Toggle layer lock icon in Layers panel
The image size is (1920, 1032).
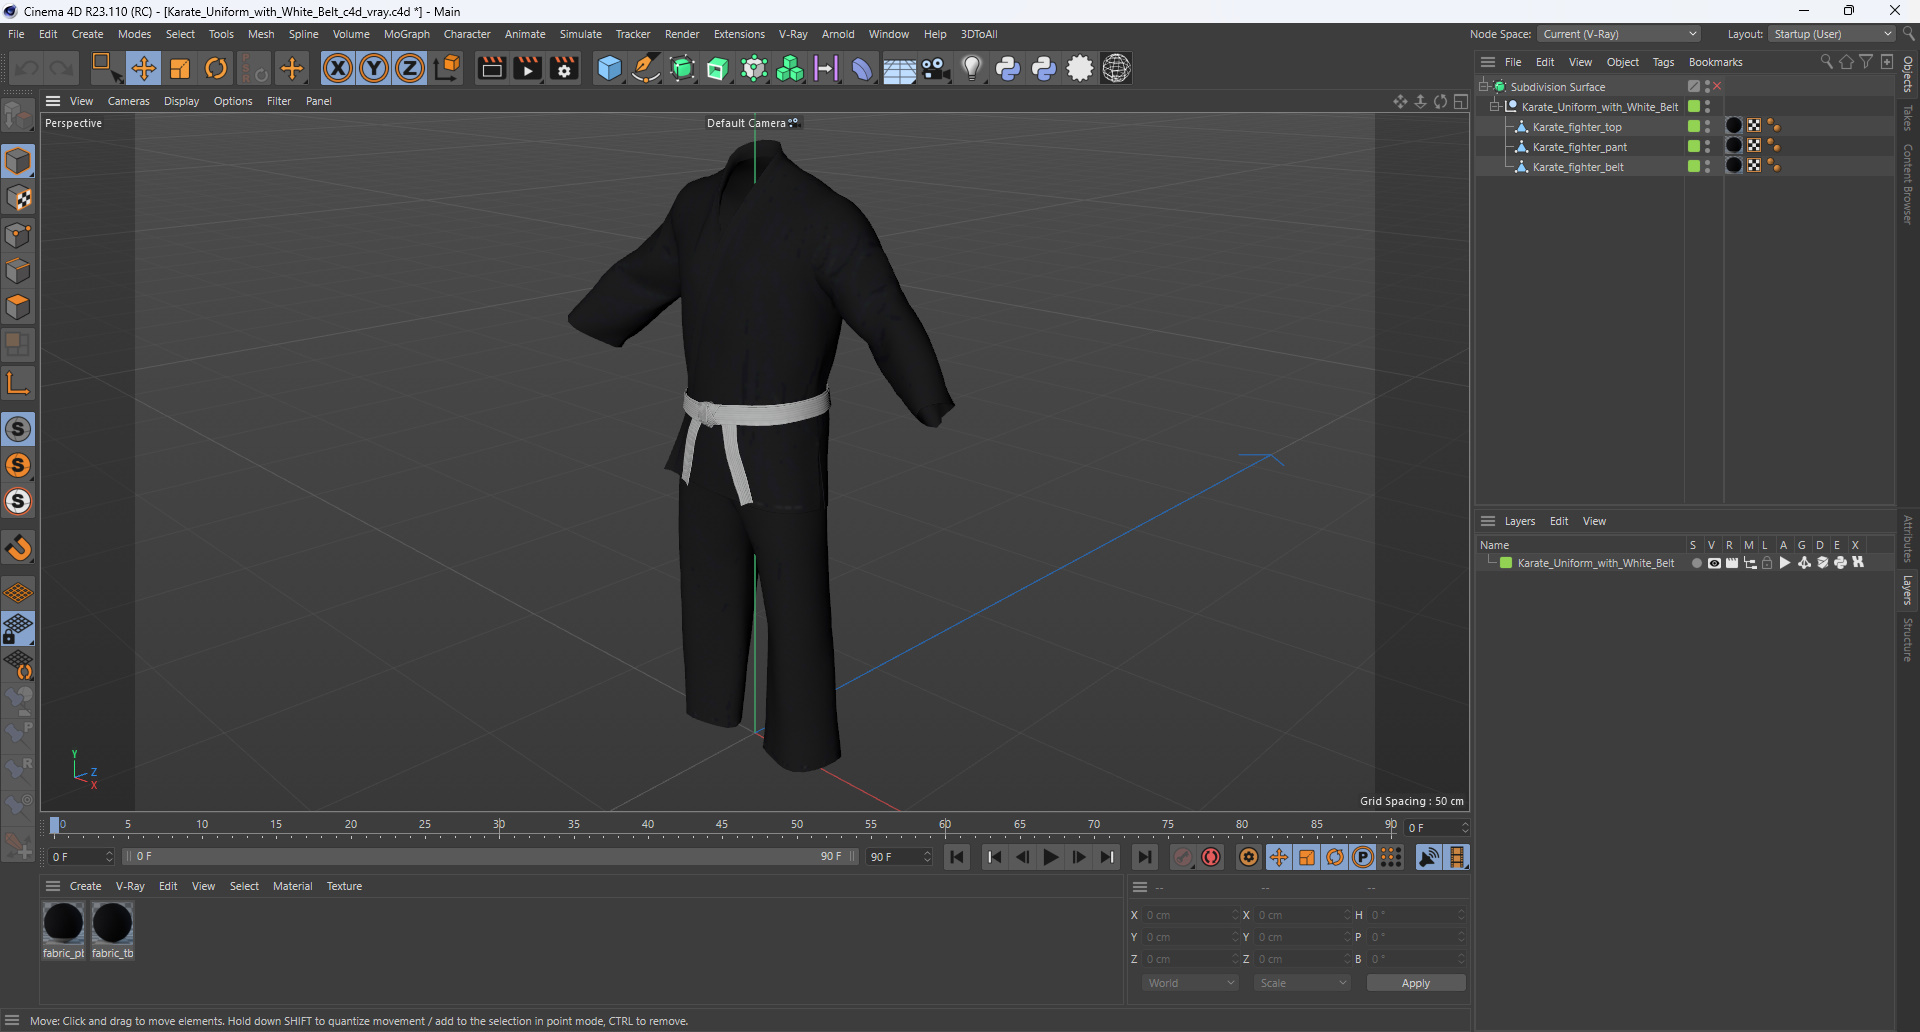(x=1767, y=563)
